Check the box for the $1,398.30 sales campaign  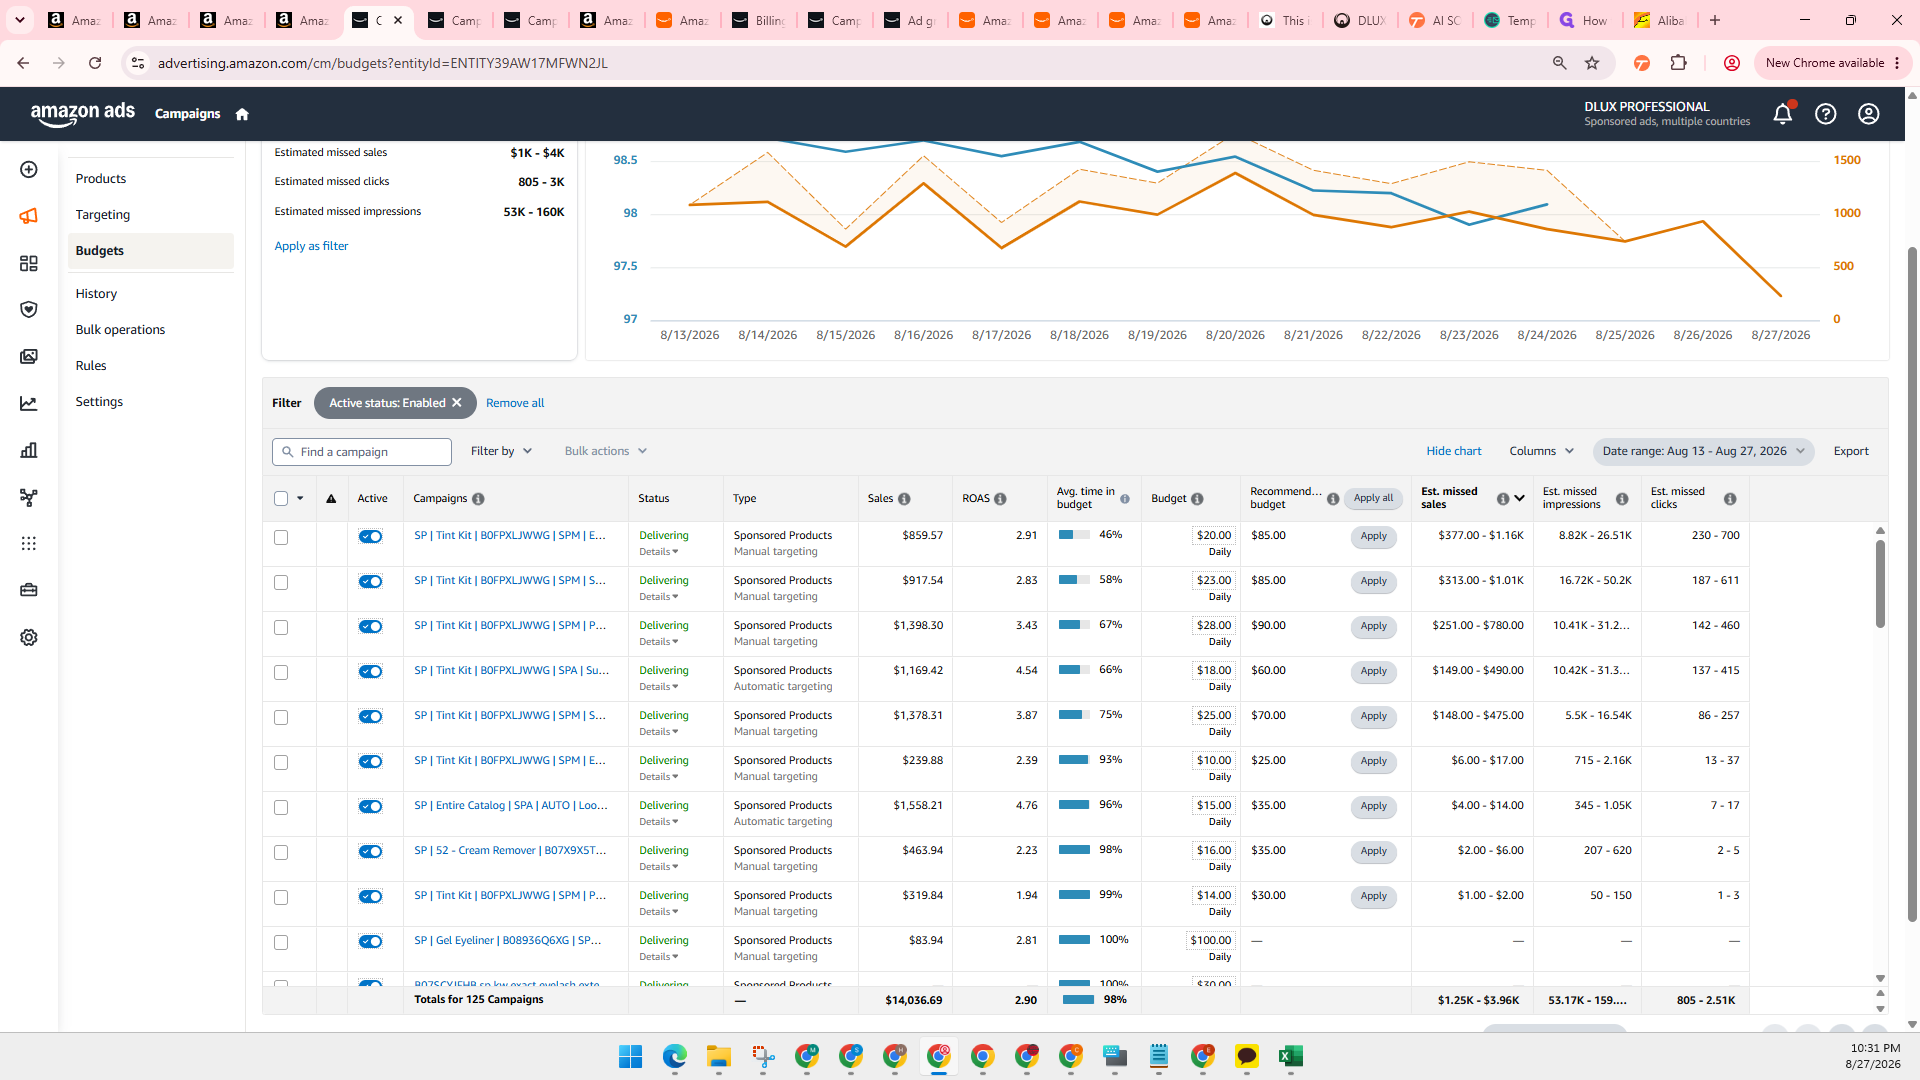coord(281,628)
